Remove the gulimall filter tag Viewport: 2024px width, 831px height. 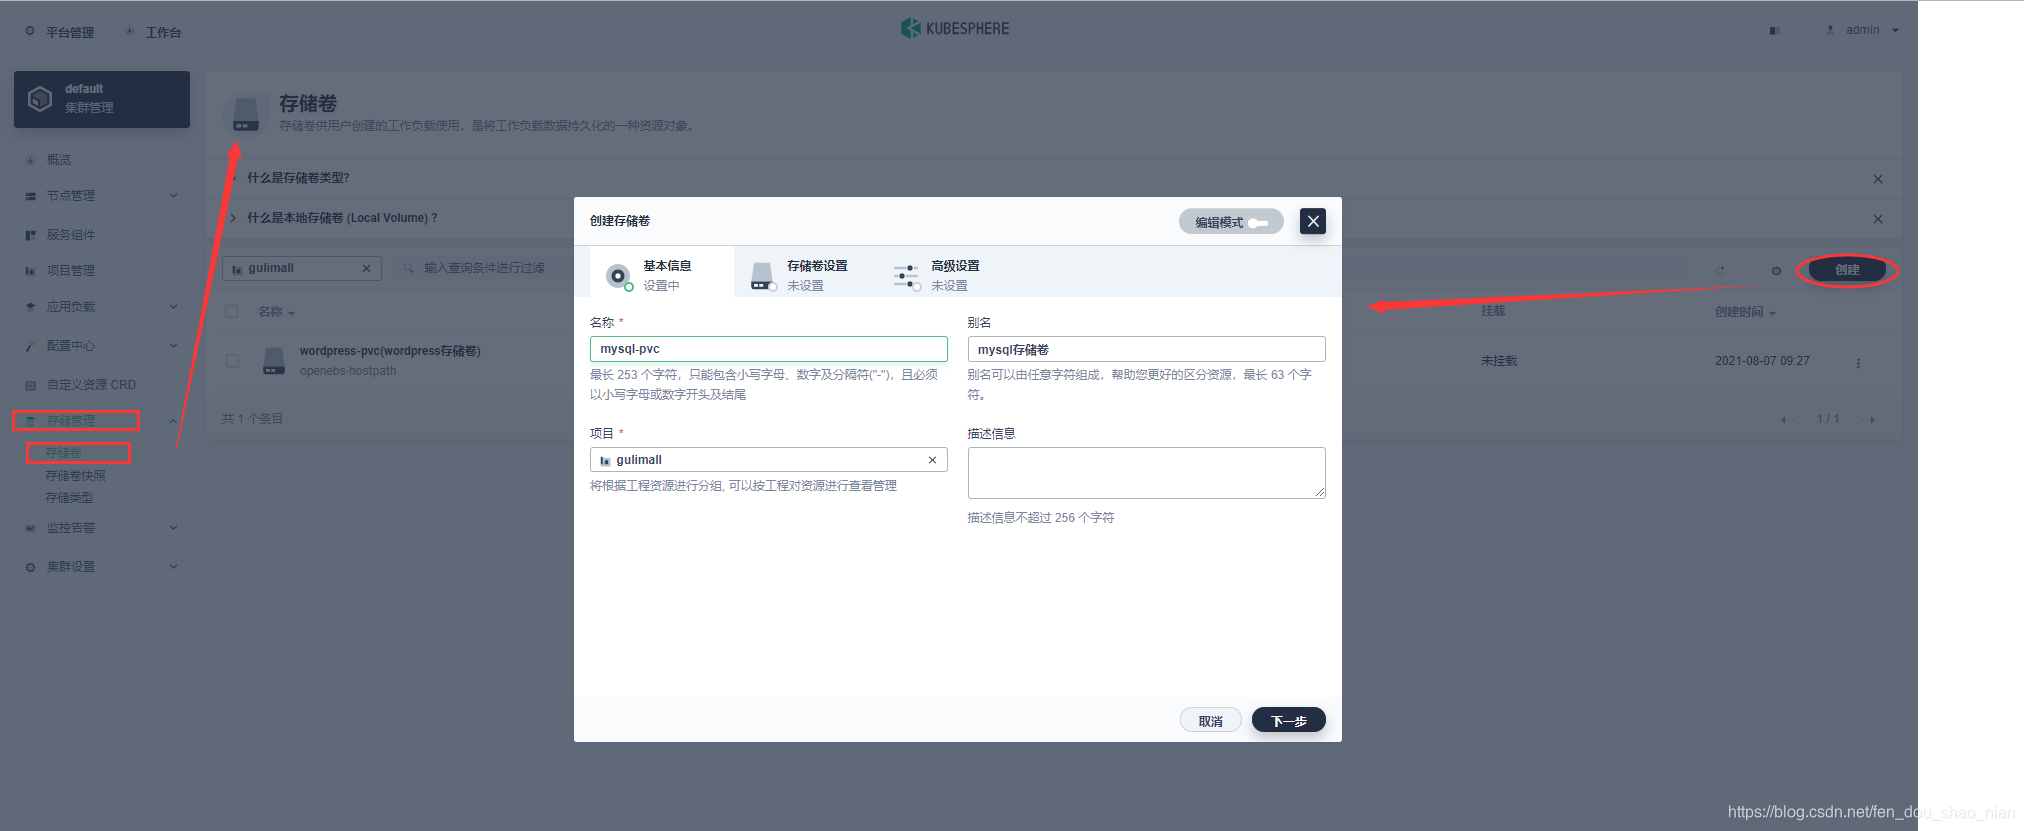coord(366,268)
